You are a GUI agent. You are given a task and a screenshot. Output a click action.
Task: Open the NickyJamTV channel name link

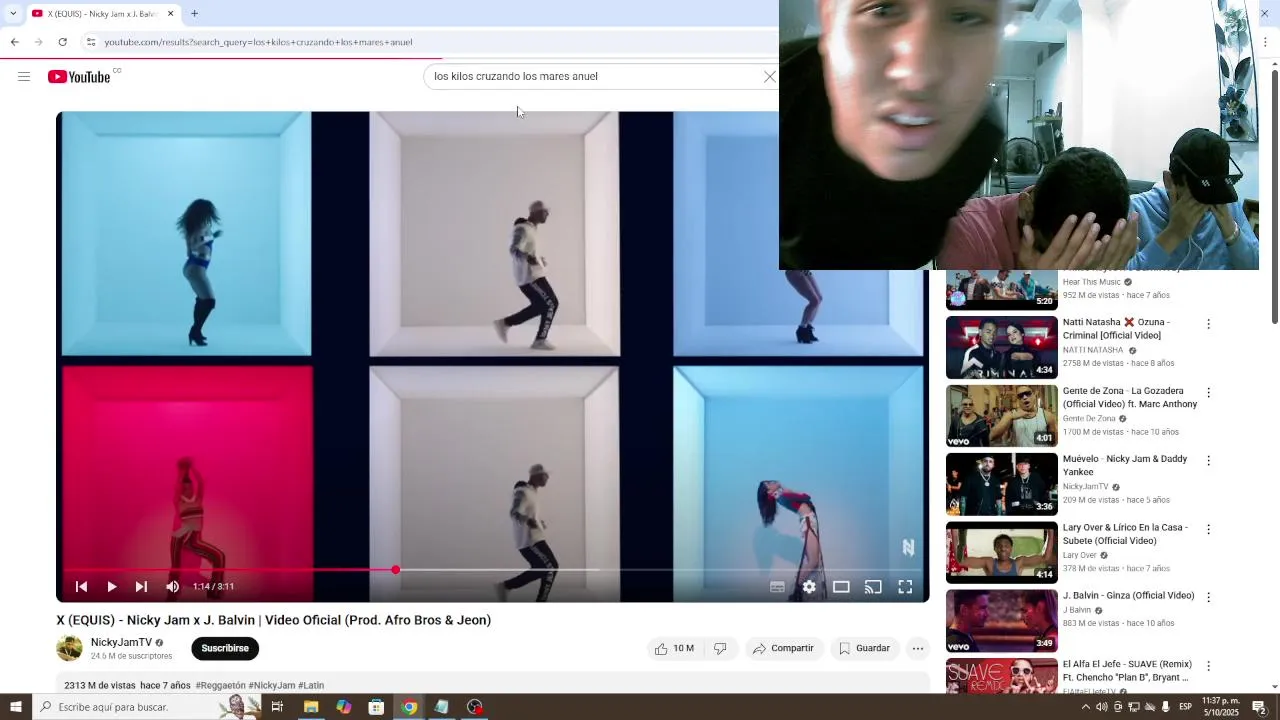click(x=121, y=642)
